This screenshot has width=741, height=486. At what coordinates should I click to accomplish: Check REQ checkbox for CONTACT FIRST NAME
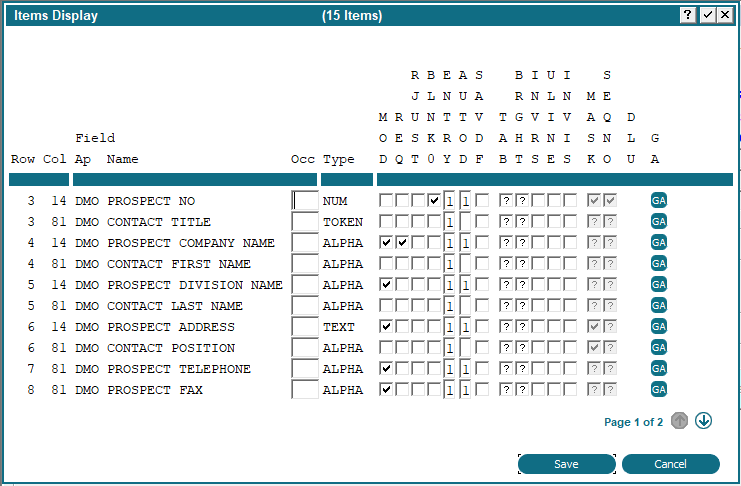coord(402,263)
